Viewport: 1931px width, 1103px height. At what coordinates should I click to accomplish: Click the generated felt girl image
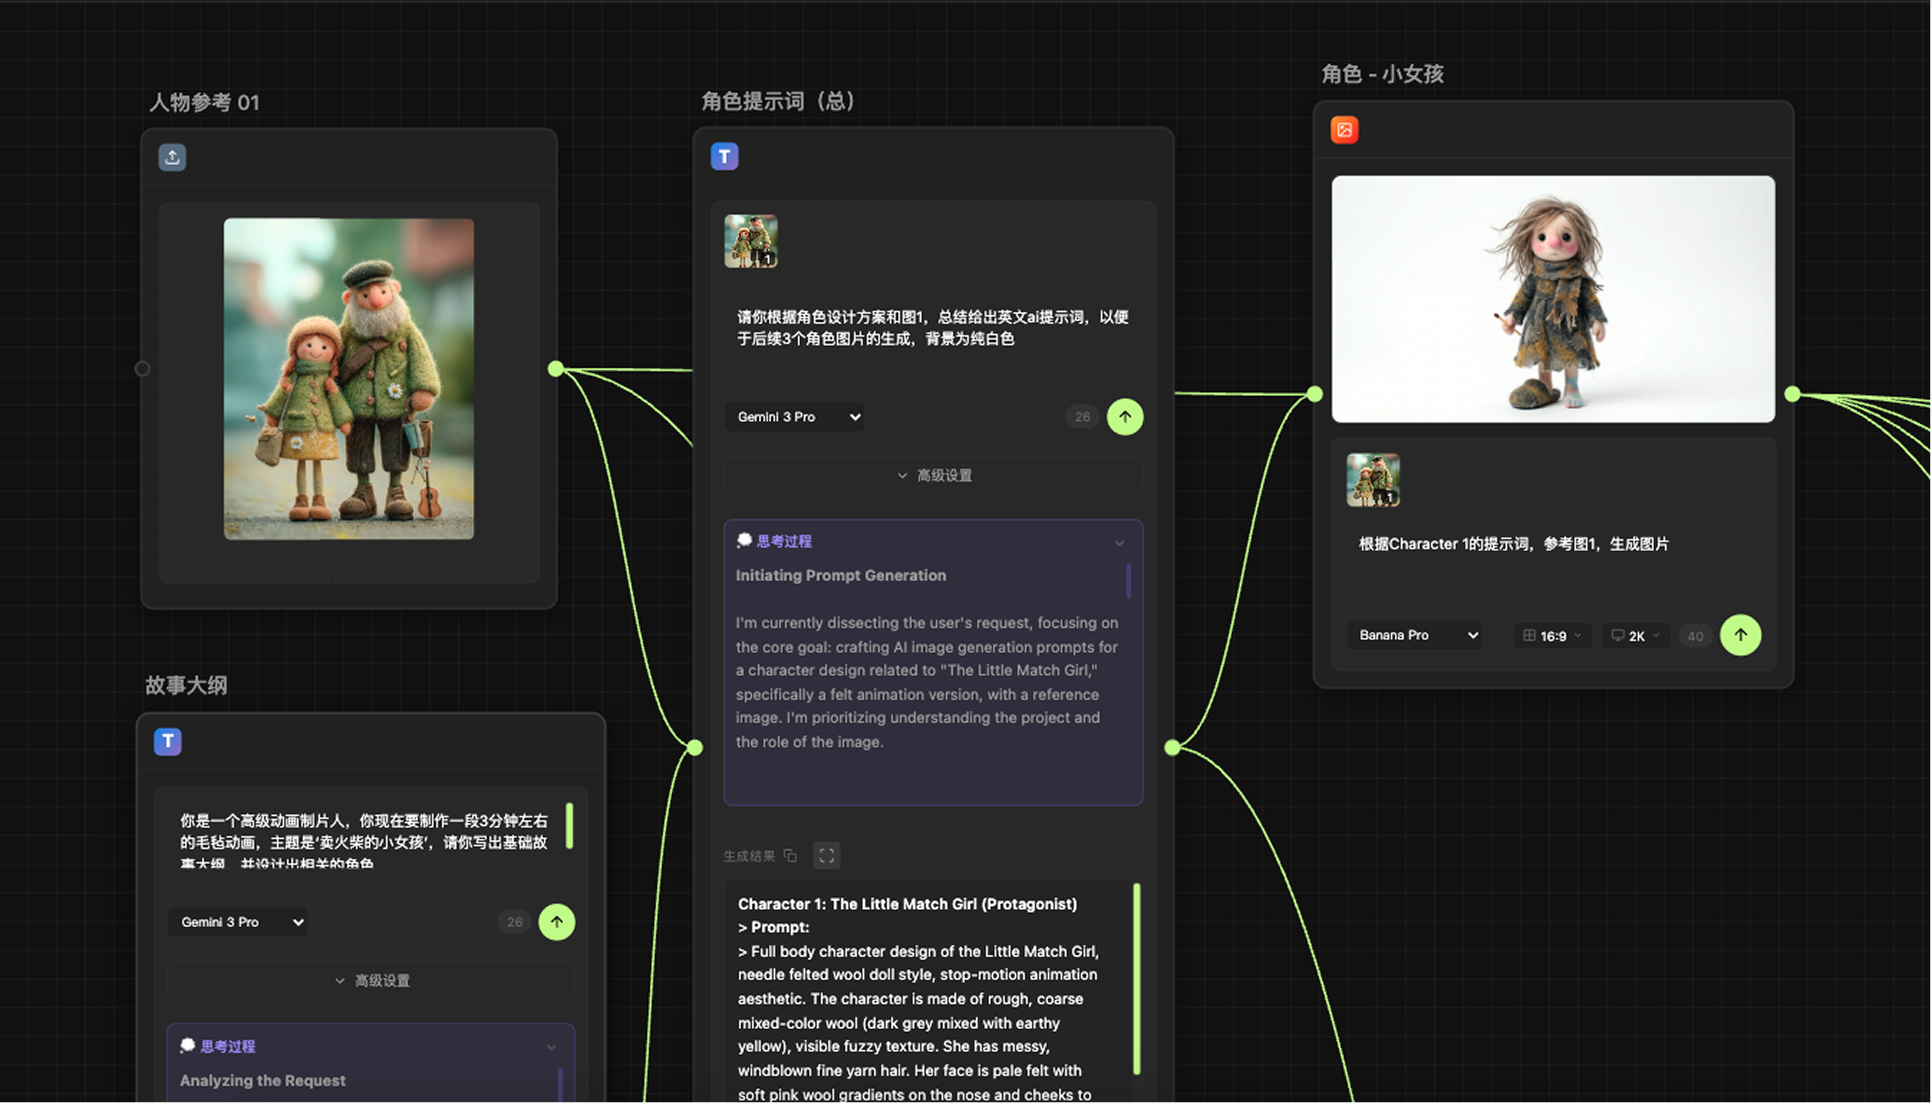[x=1552, y=299]
